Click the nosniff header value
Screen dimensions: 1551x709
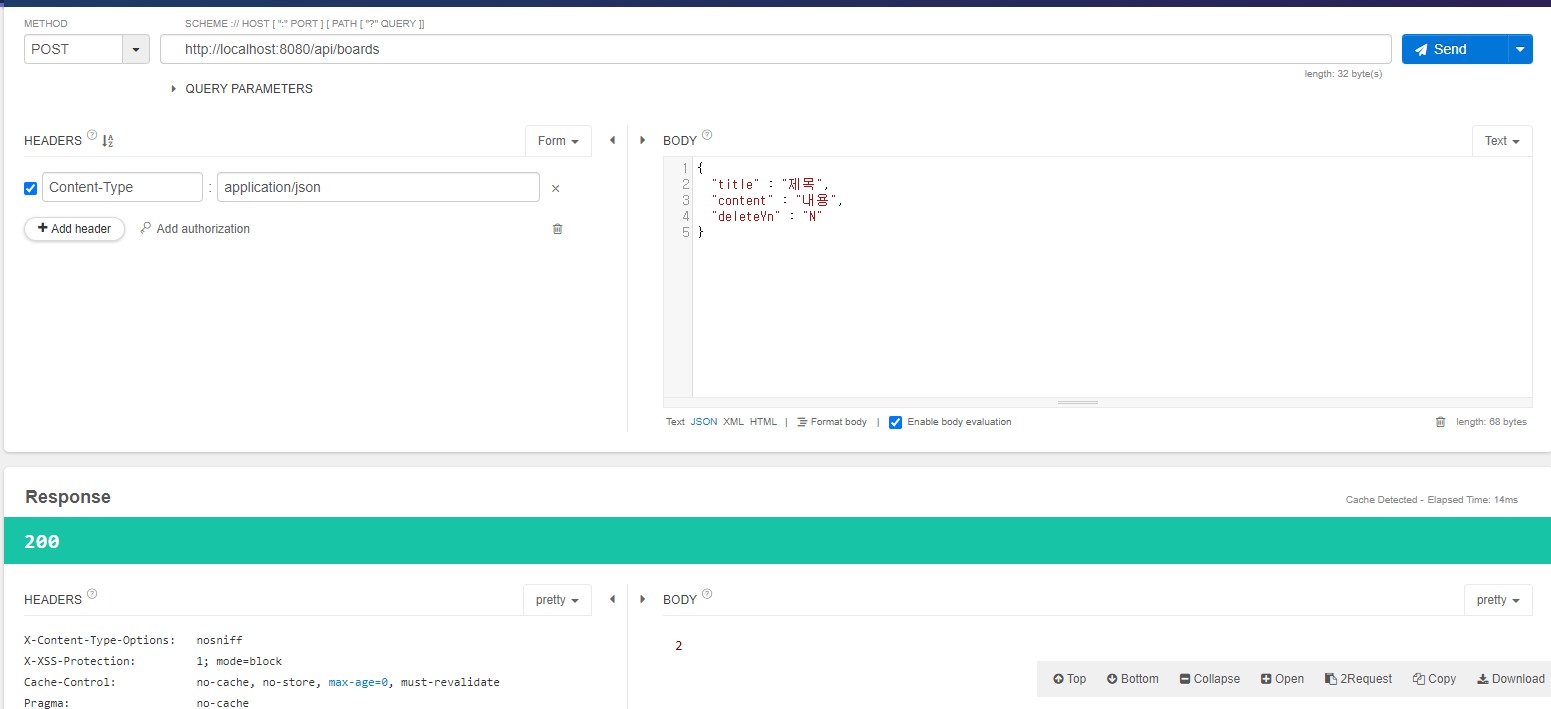219,640
